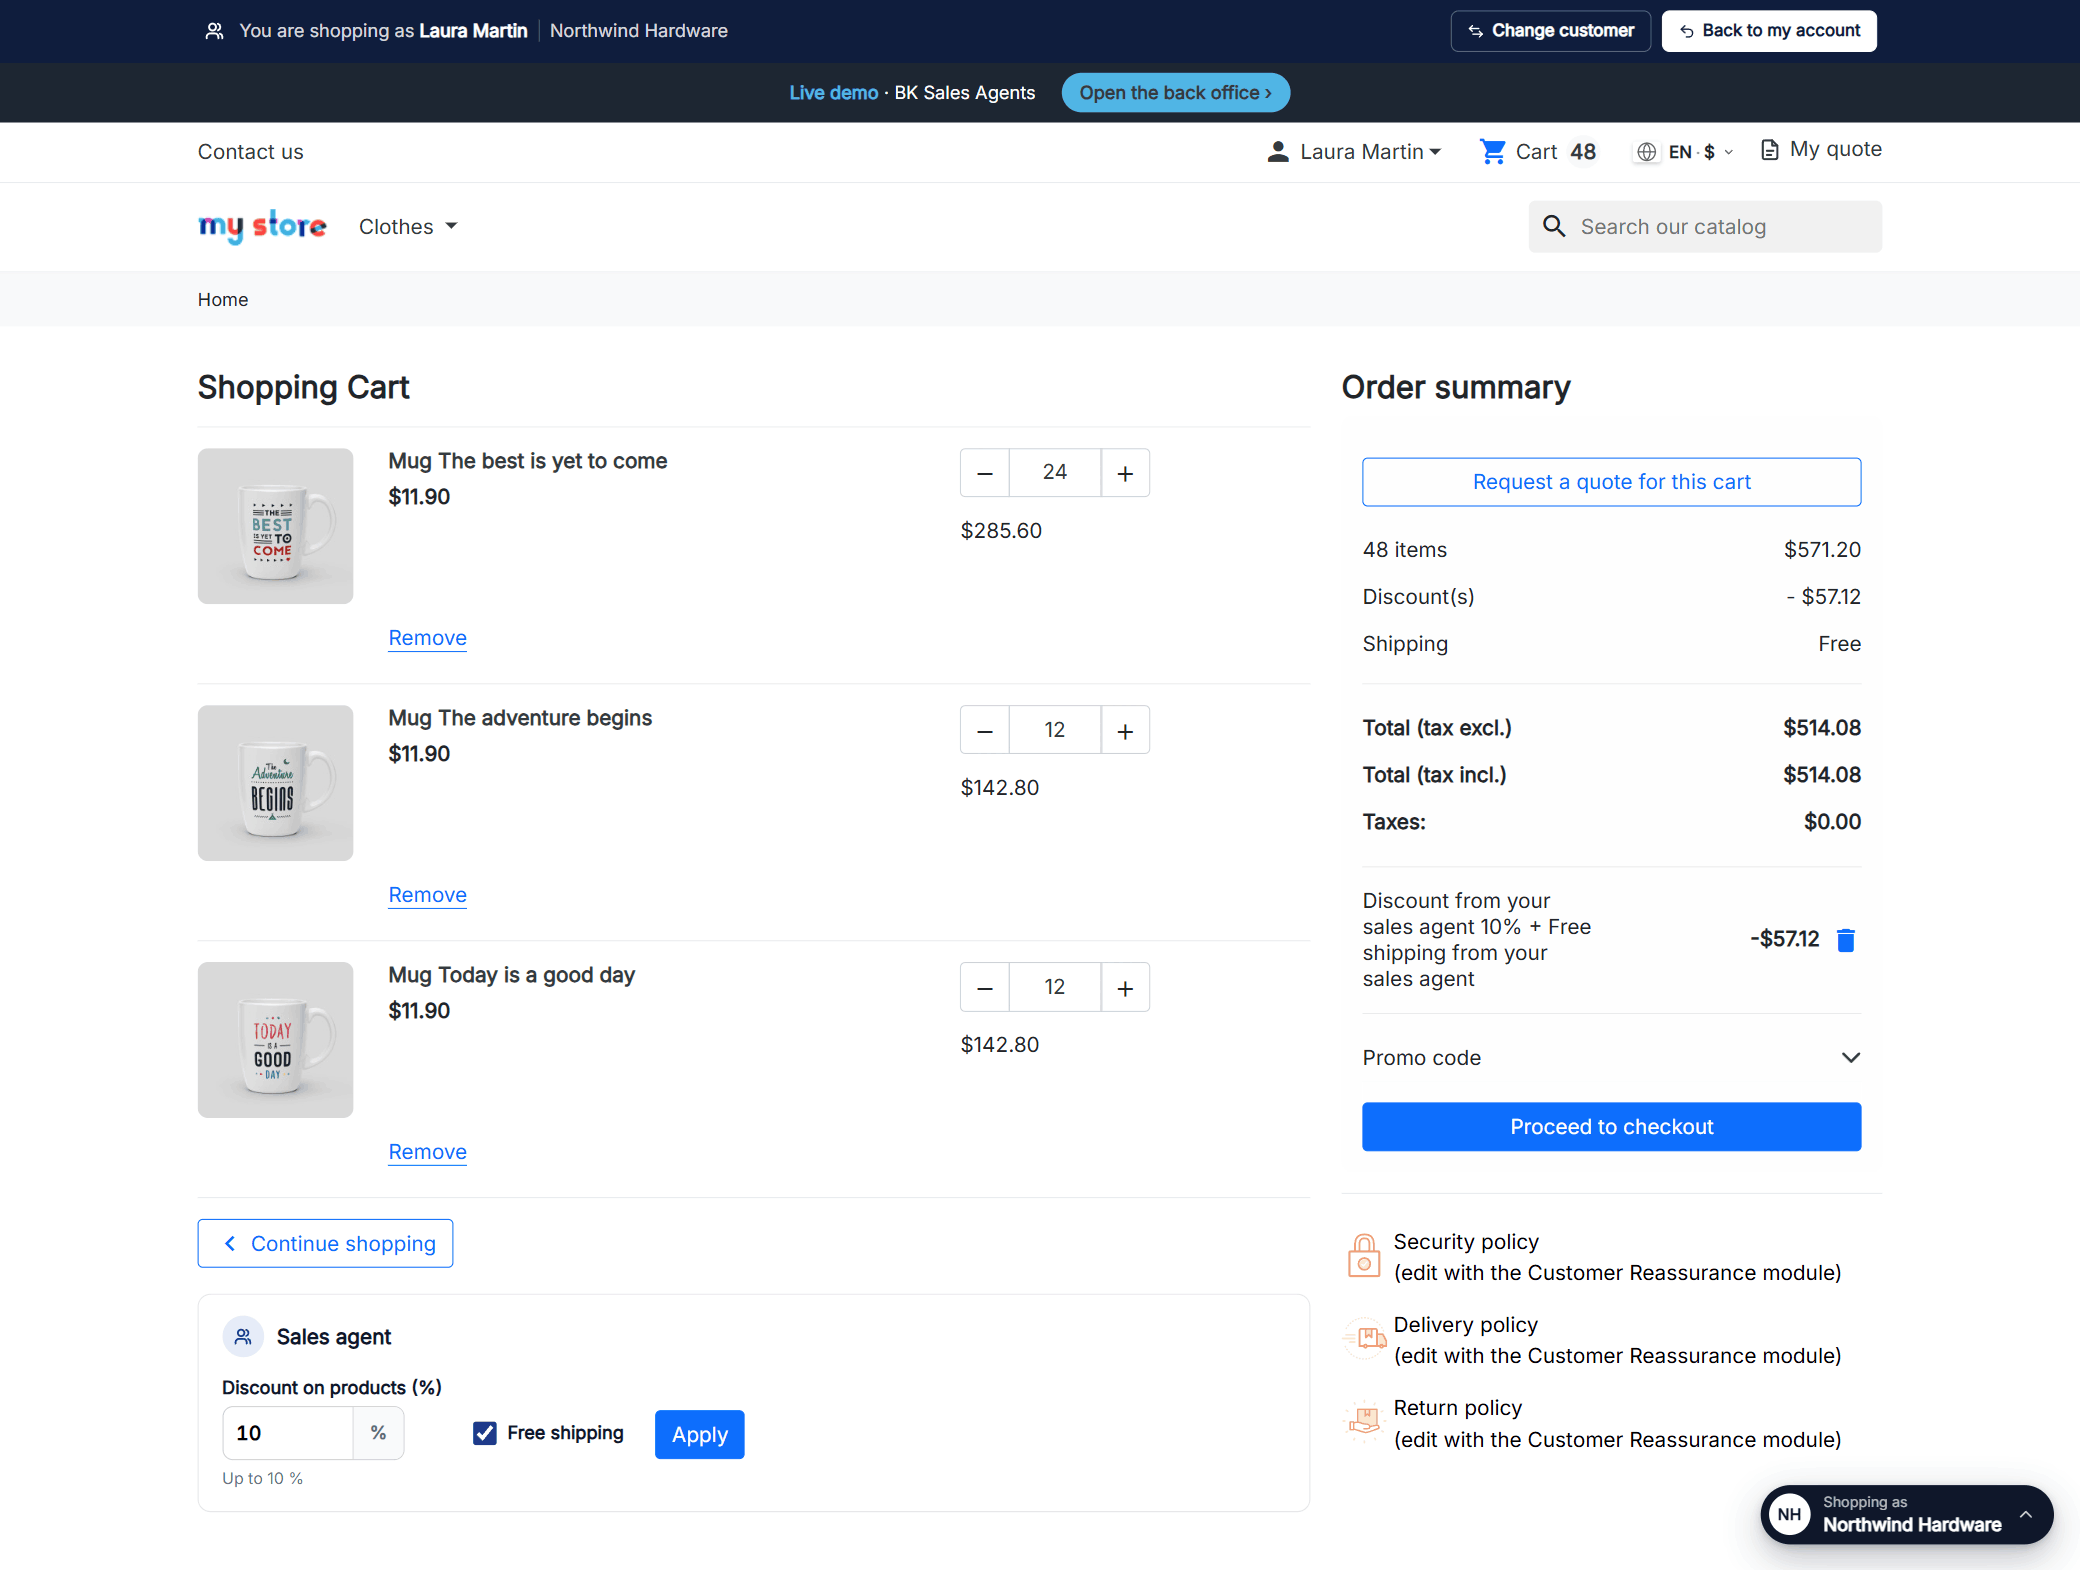Decrease quantity of Mug Today is a good day
This screenshot has width=2080, height=1570.
tap(985, 988)
